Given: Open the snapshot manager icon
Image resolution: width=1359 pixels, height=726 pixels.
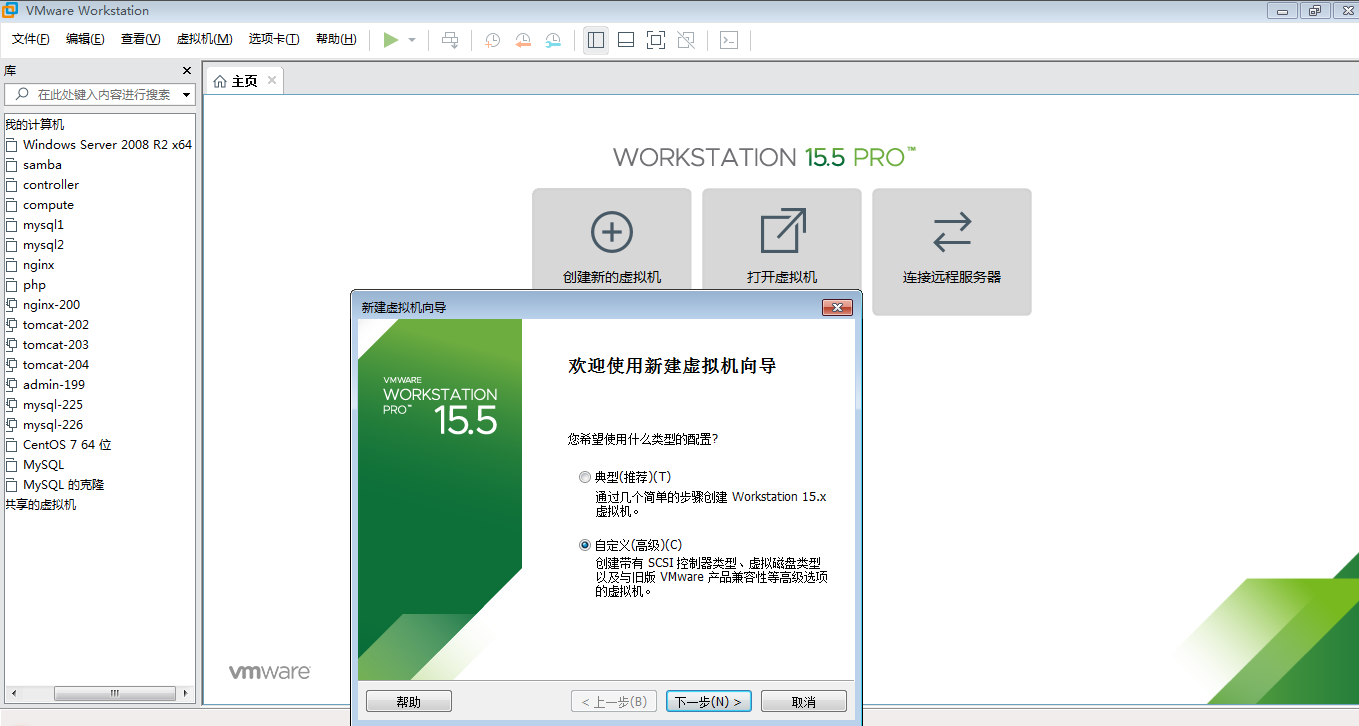Looking at the screenshot, I should [x=553, y=40].
